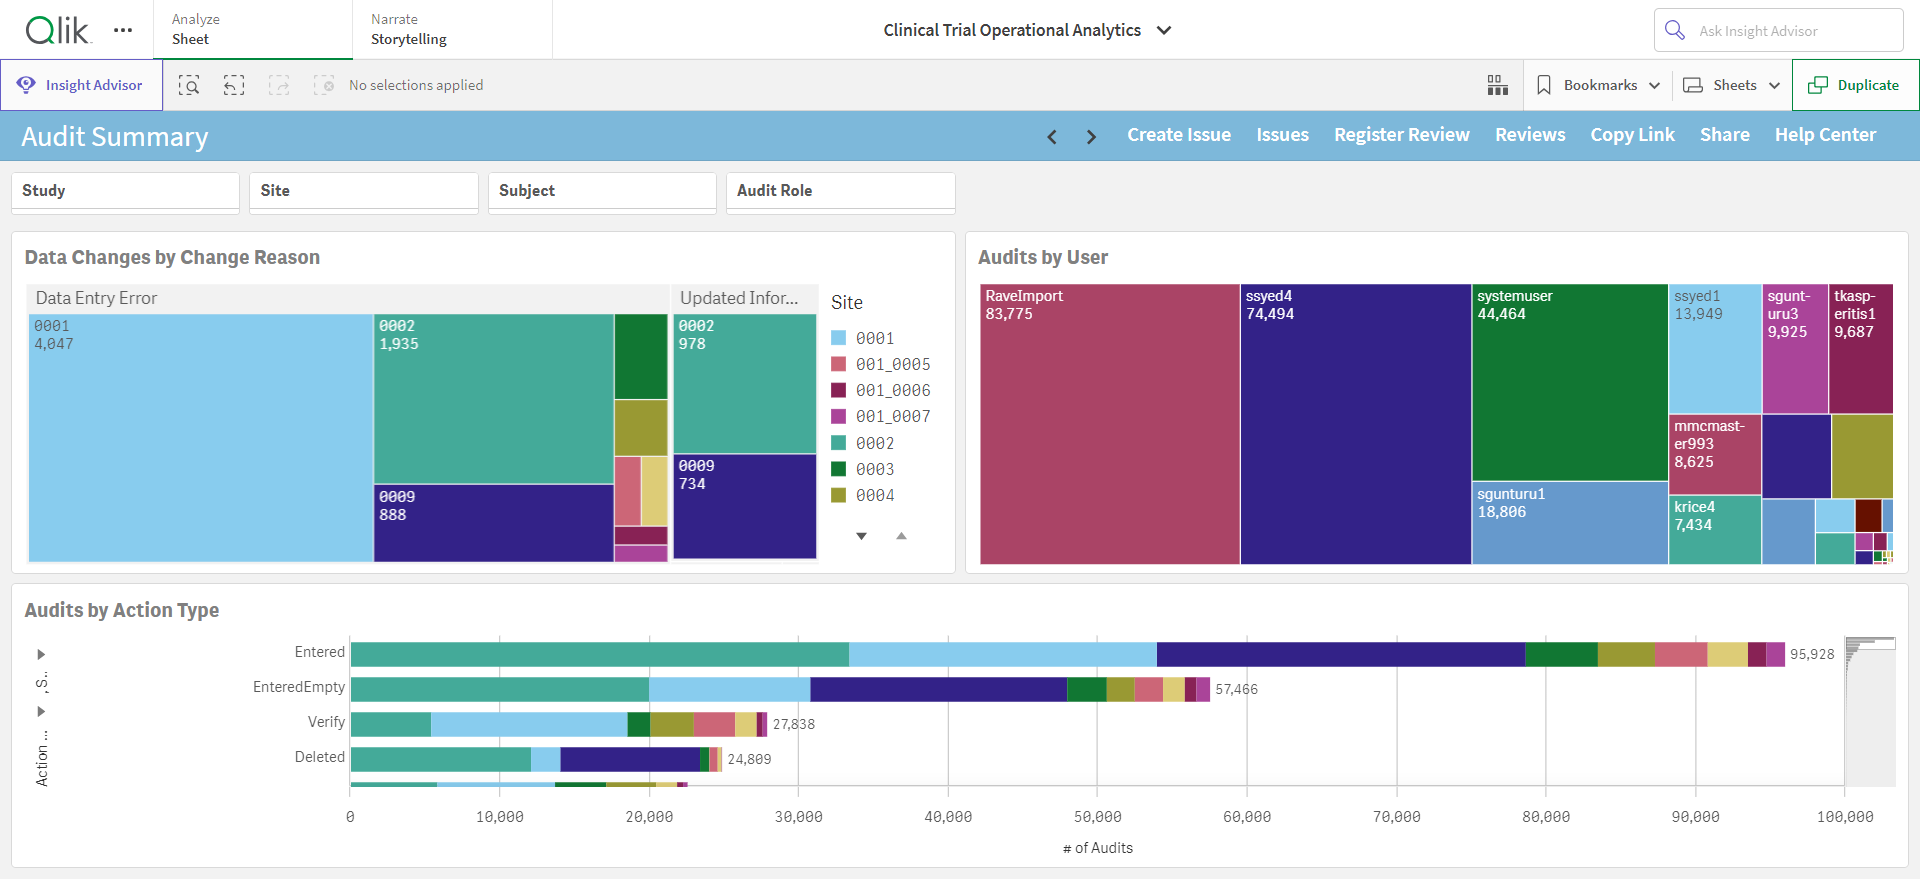Screen dimensions: 1920x879
Task: Click the Duplicate button
Action: (x=1856, y=85)
